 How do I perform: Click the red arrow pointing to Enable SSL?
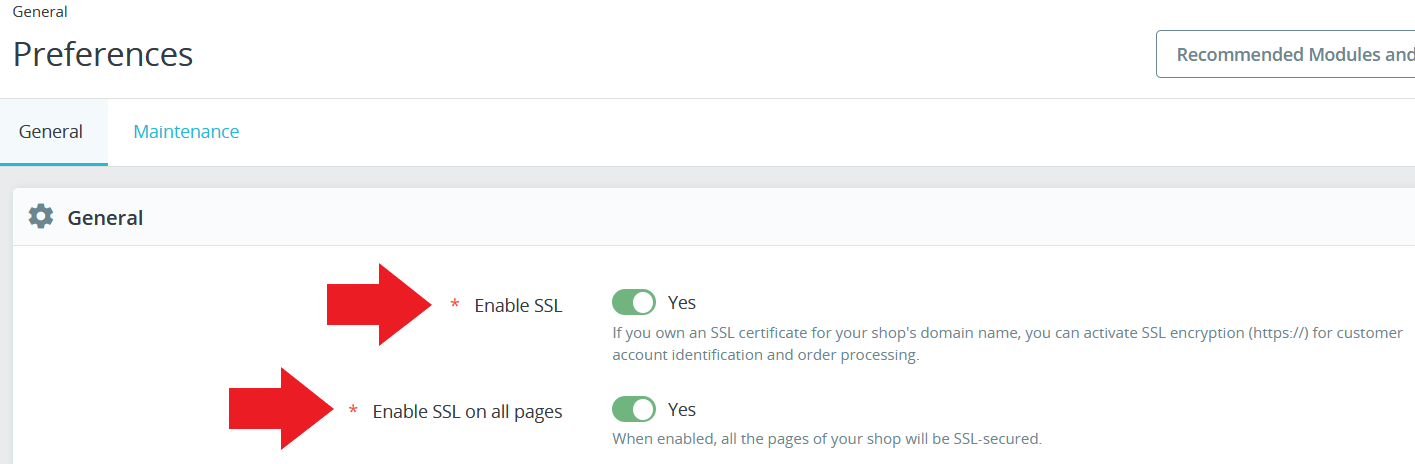point(380,304)
